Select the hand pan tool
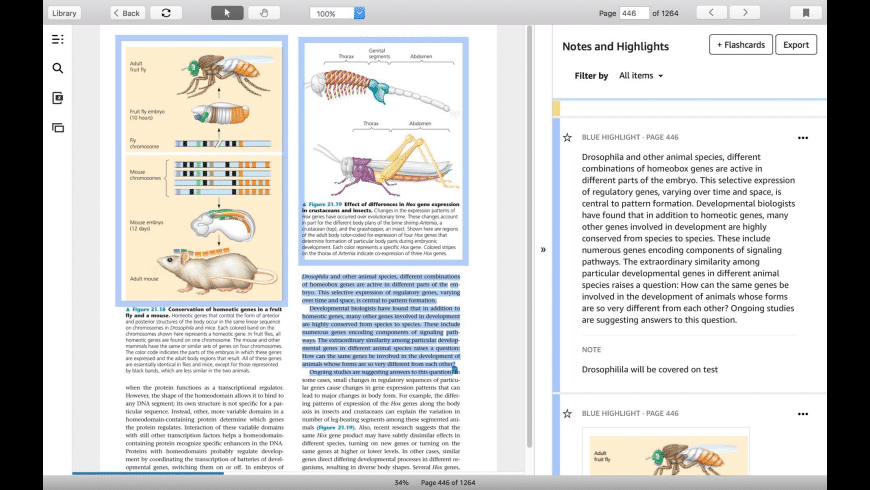The image size is (870, 490). (264, 13)
